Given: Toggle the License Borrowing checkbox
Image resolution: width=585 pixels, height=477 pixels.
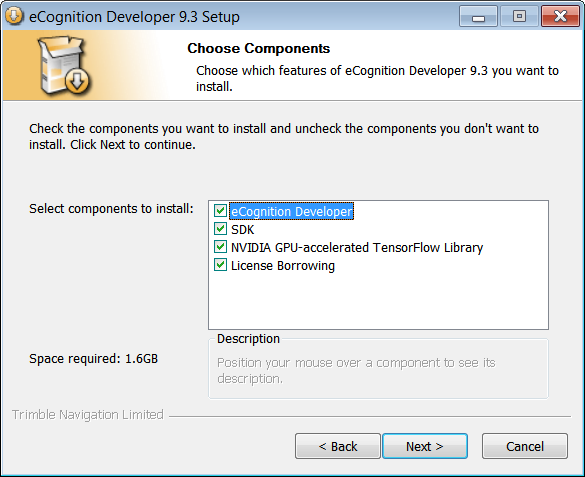Looking at the screenshot, I should (220, 265).
